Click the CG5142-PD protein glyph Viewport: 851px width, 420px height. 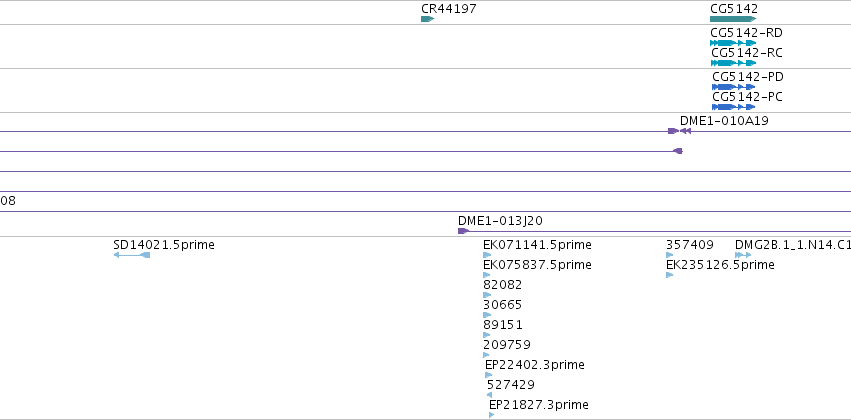click(x=734, y=87)
